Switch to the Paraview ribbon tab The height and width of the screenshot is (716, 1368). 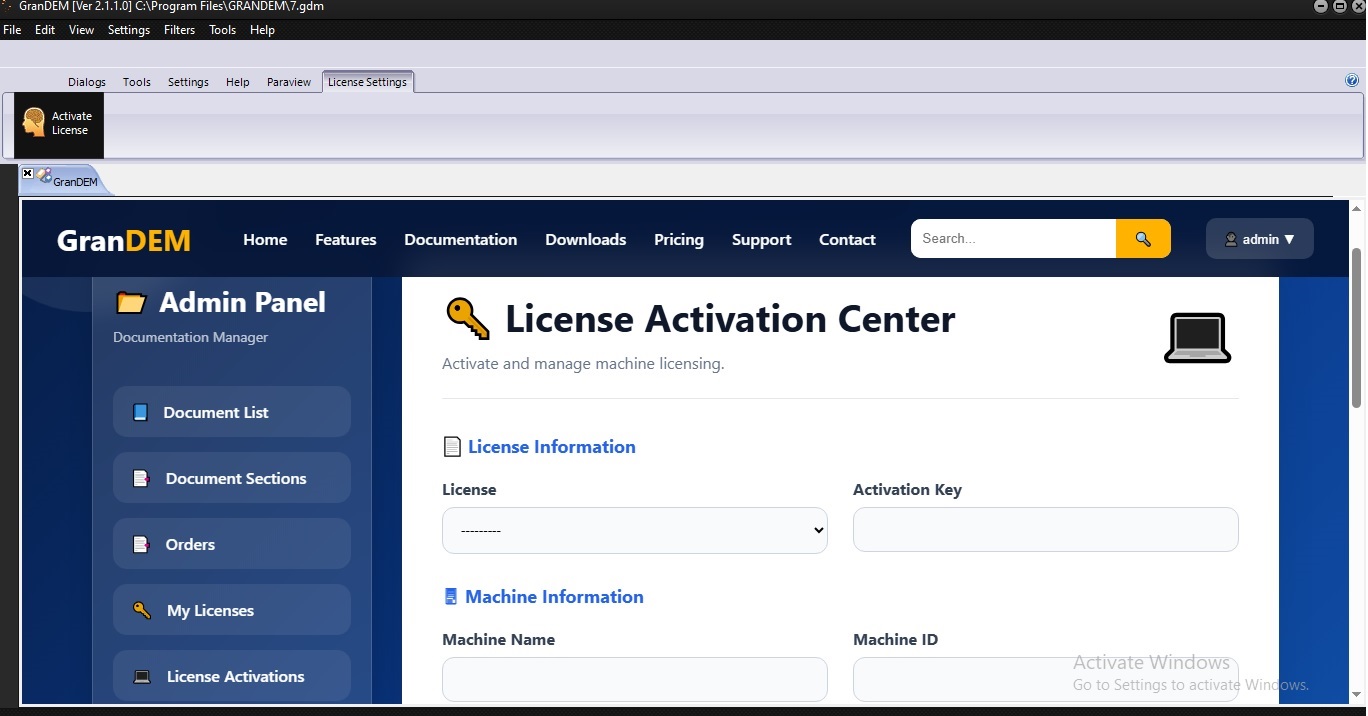point(289,82)
